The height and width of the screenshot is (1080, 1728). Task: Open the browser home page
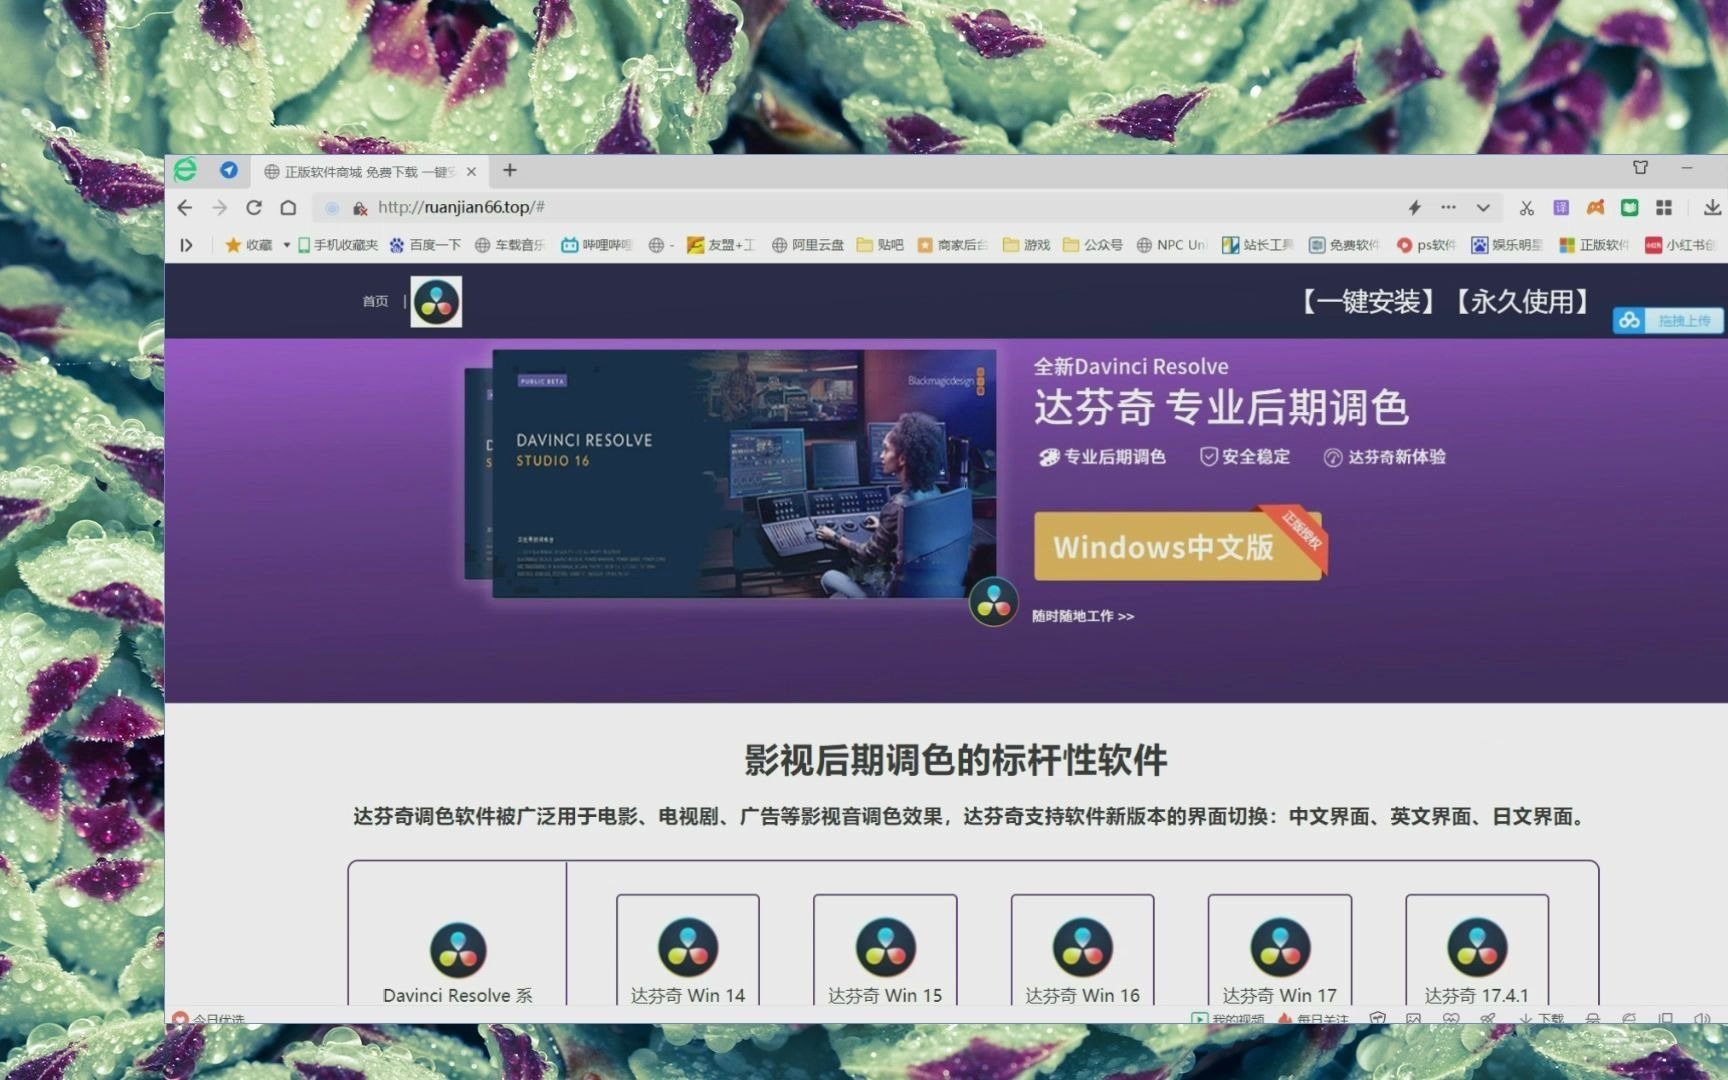(x=288, y=208)
